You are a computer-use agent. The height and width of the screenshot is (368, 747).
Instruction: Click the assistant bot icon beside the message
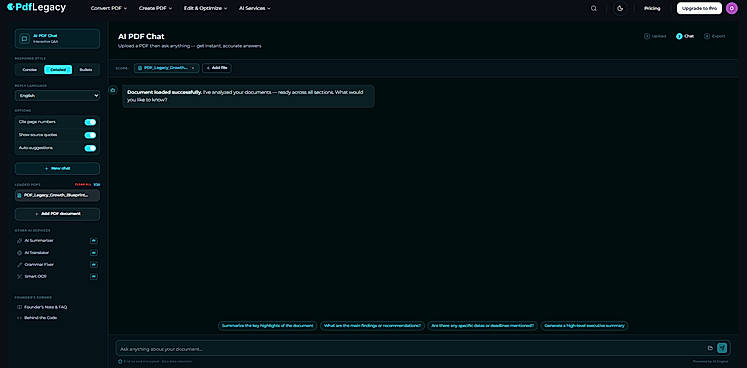113,90
